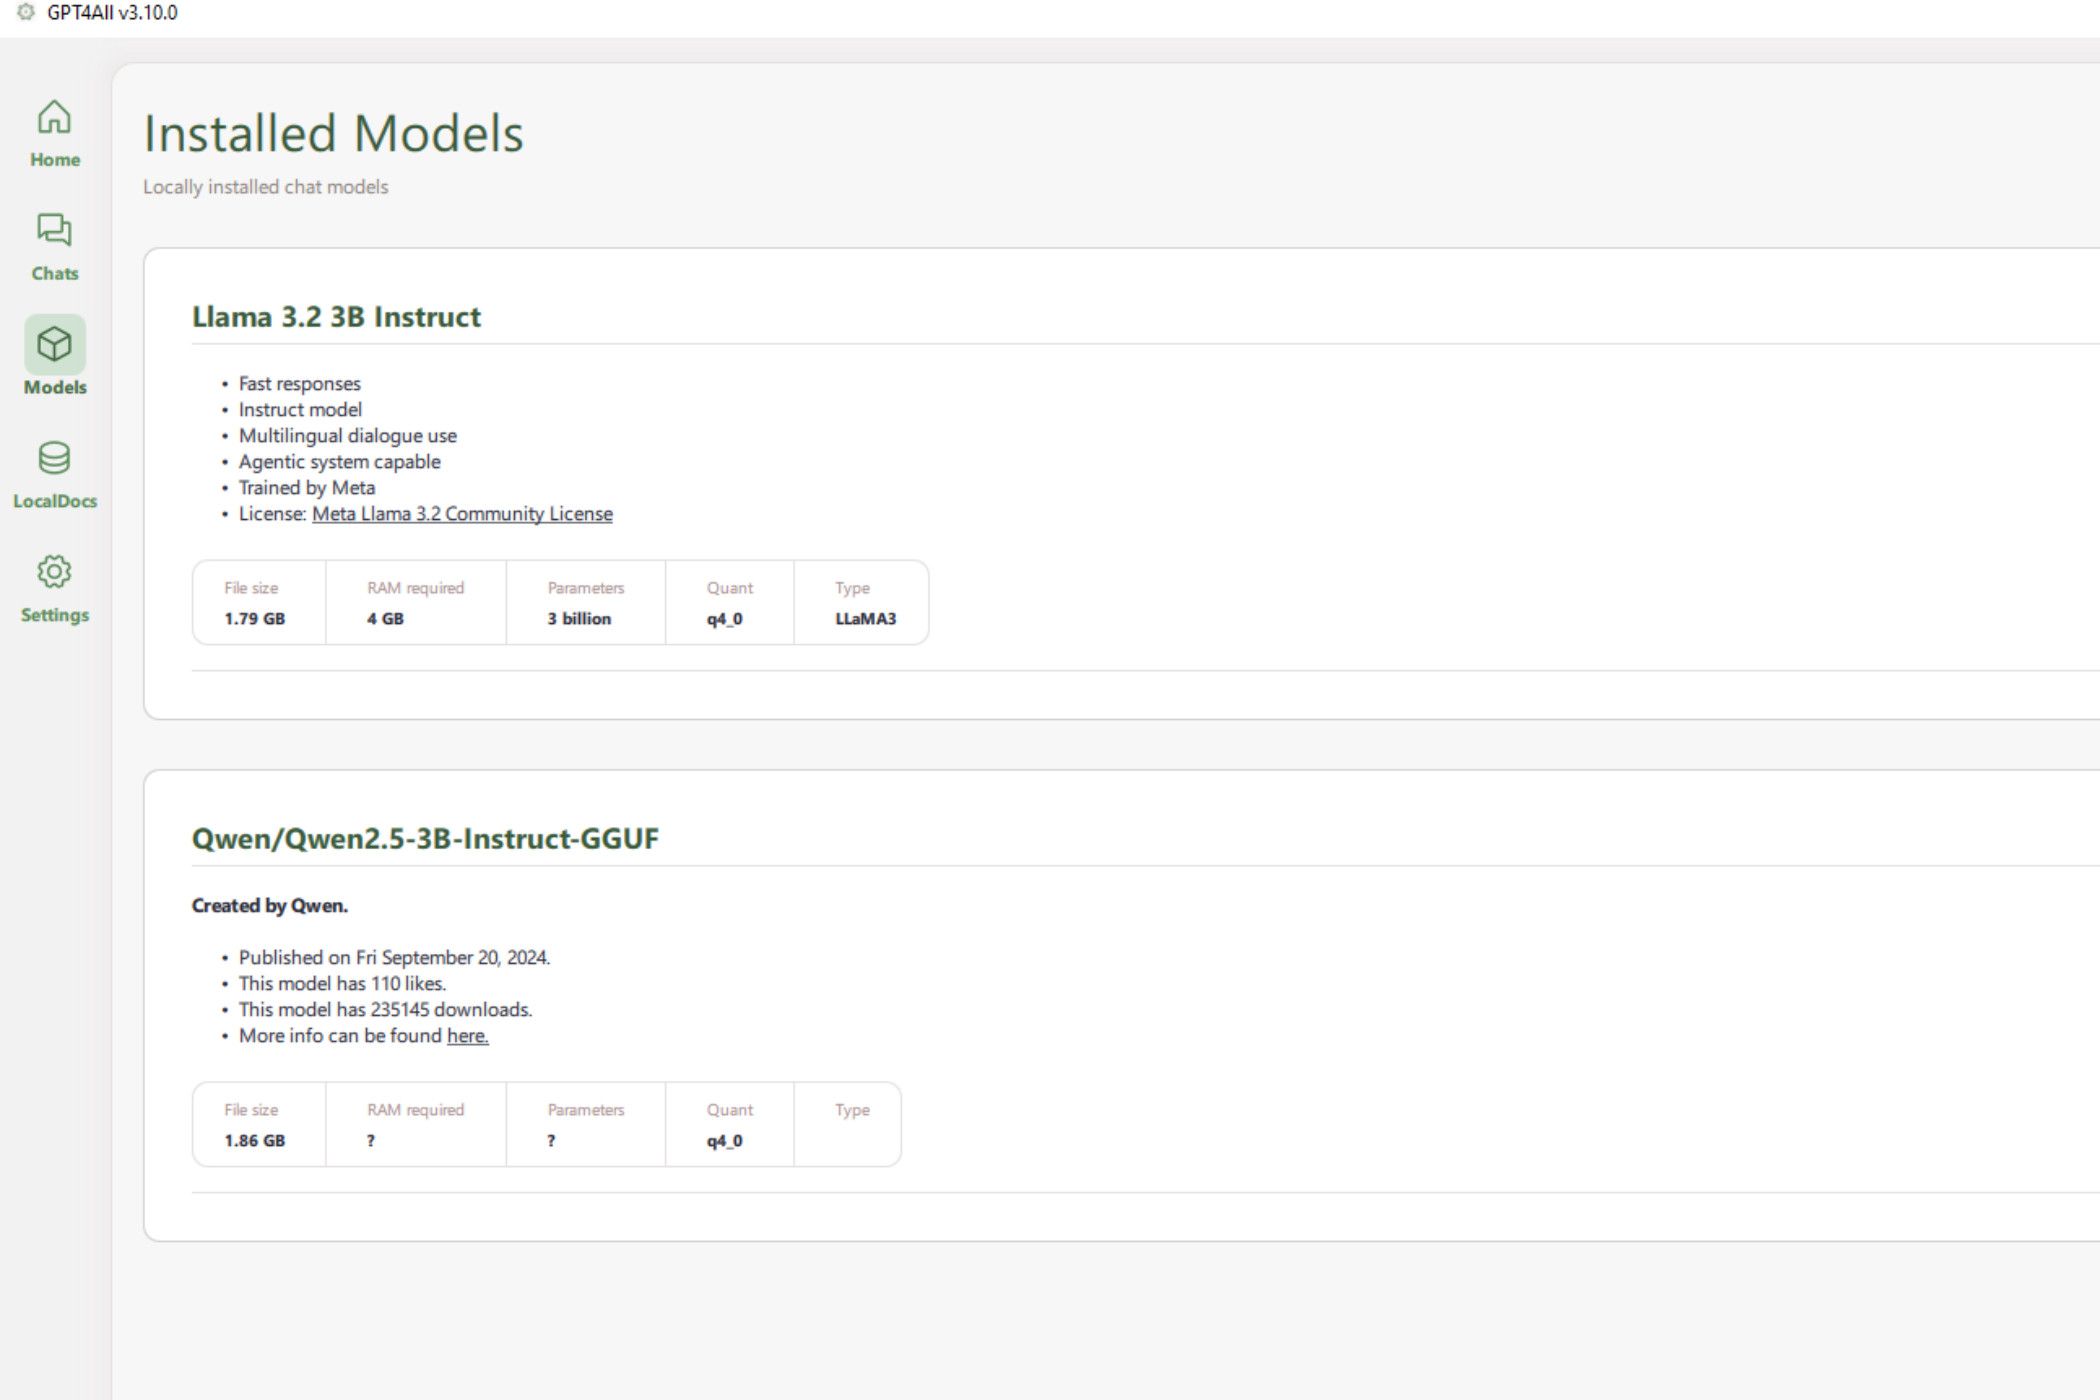The height and width of the screenshot is (1400, 2100).
Task: Click the GPT4All title bar app icon
Action: tap(26, 12)
